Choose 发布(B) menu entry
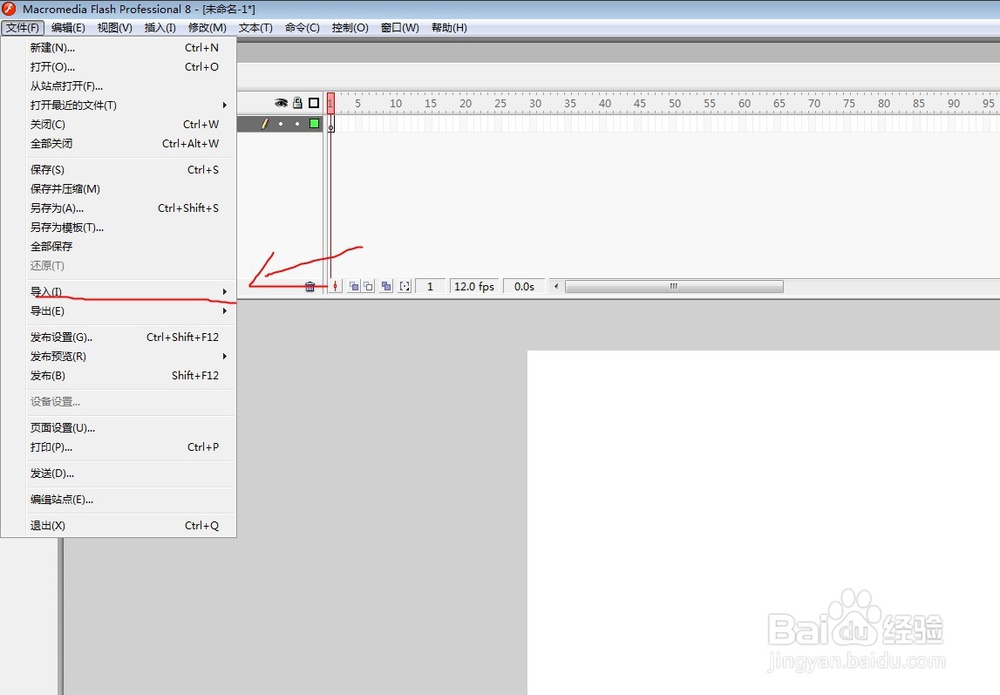Image resolution: width=1000 pixels, height=695 pixels. 119,376
